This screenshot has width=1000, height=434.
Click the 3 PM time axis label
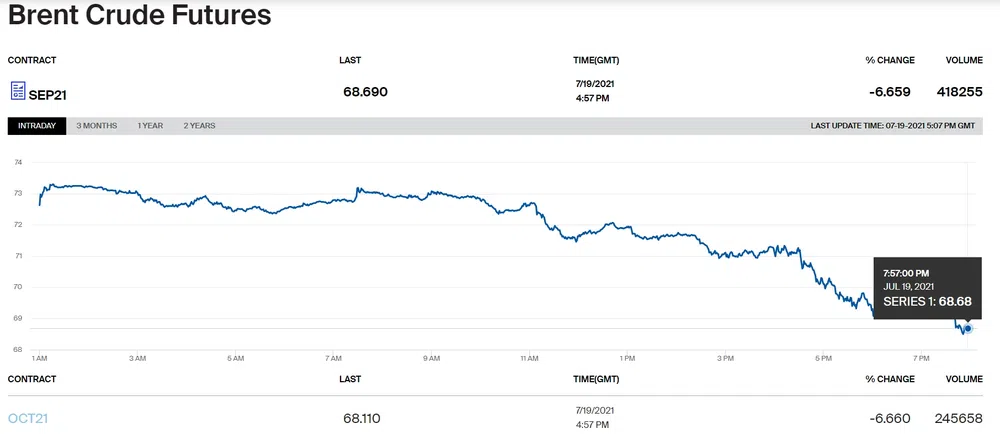click(725, 357)
